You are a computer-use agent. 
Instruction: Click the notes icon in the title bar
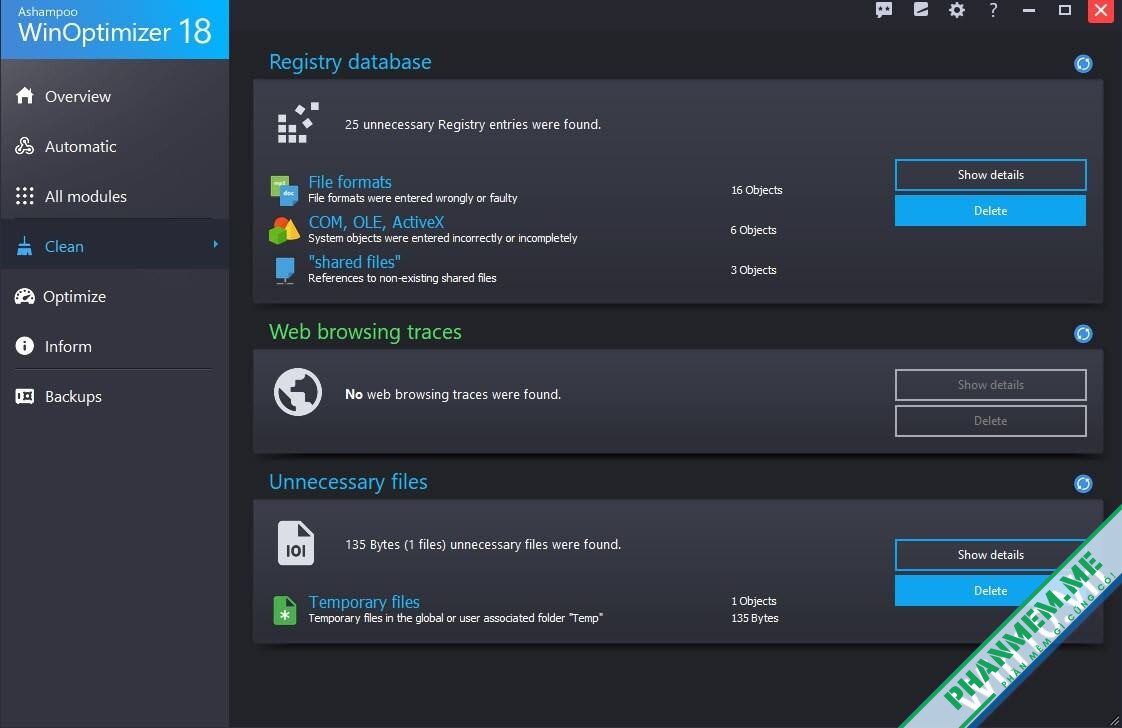click(920, 9)
